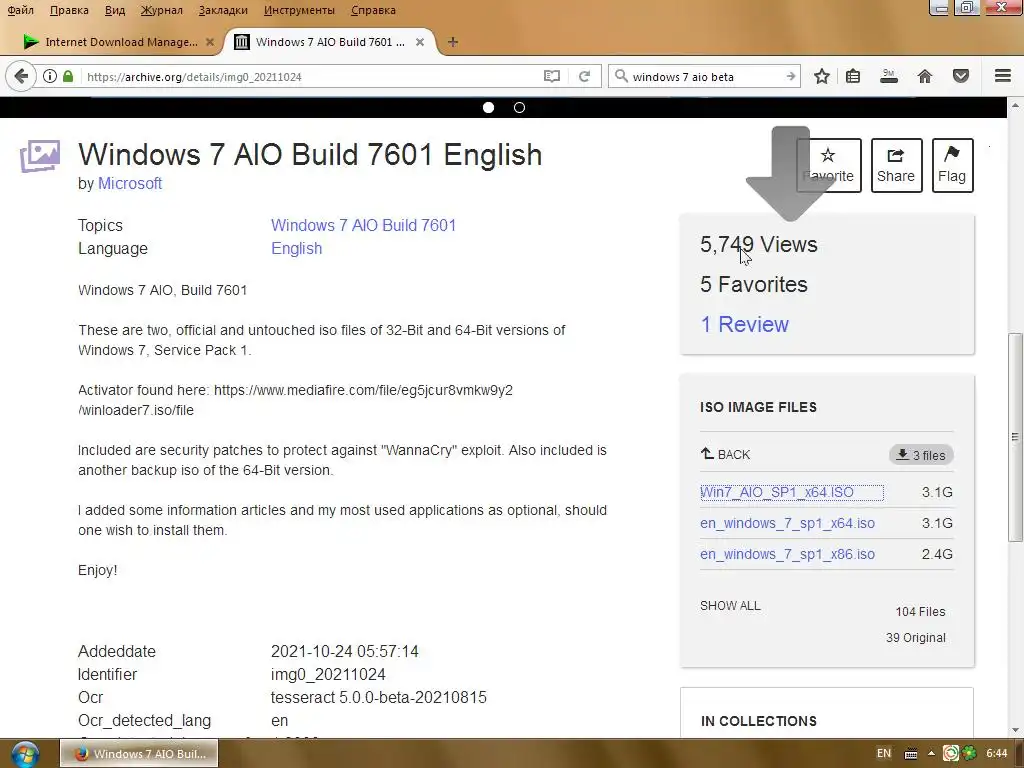
Task: Click the green padlock security icon
Action: click(x=68, y=76)
